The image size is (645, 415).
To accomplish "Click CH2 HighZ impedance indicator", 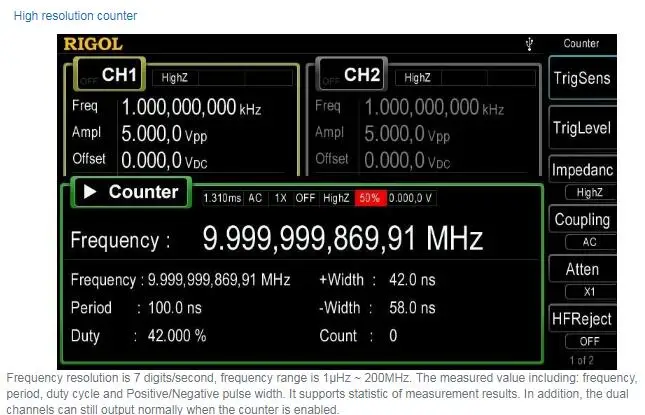I will point(418,78).
